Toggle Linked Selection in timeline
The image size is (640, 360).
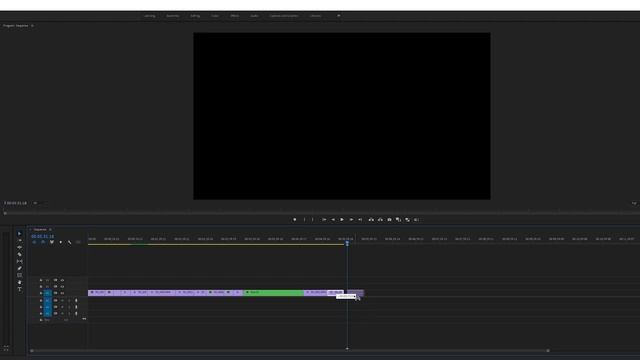52,242
